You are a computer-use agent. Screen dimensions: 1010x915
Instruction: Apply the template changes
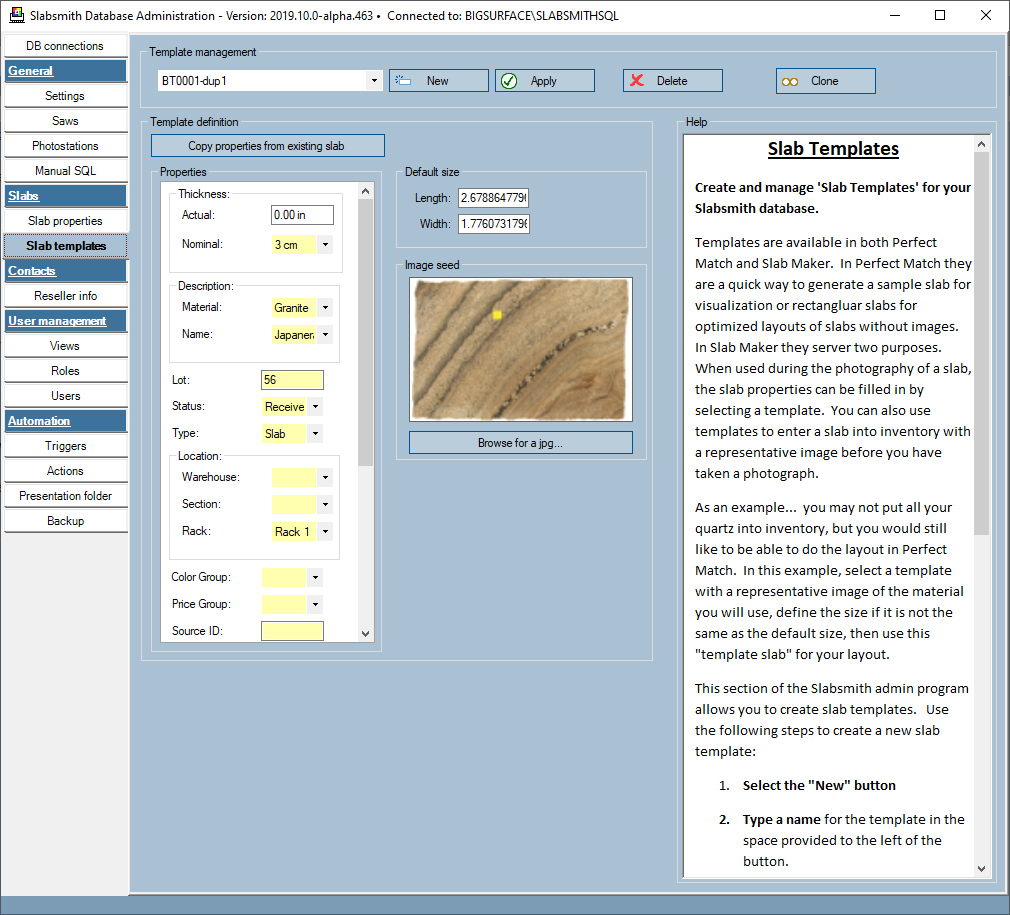(545, 80)
